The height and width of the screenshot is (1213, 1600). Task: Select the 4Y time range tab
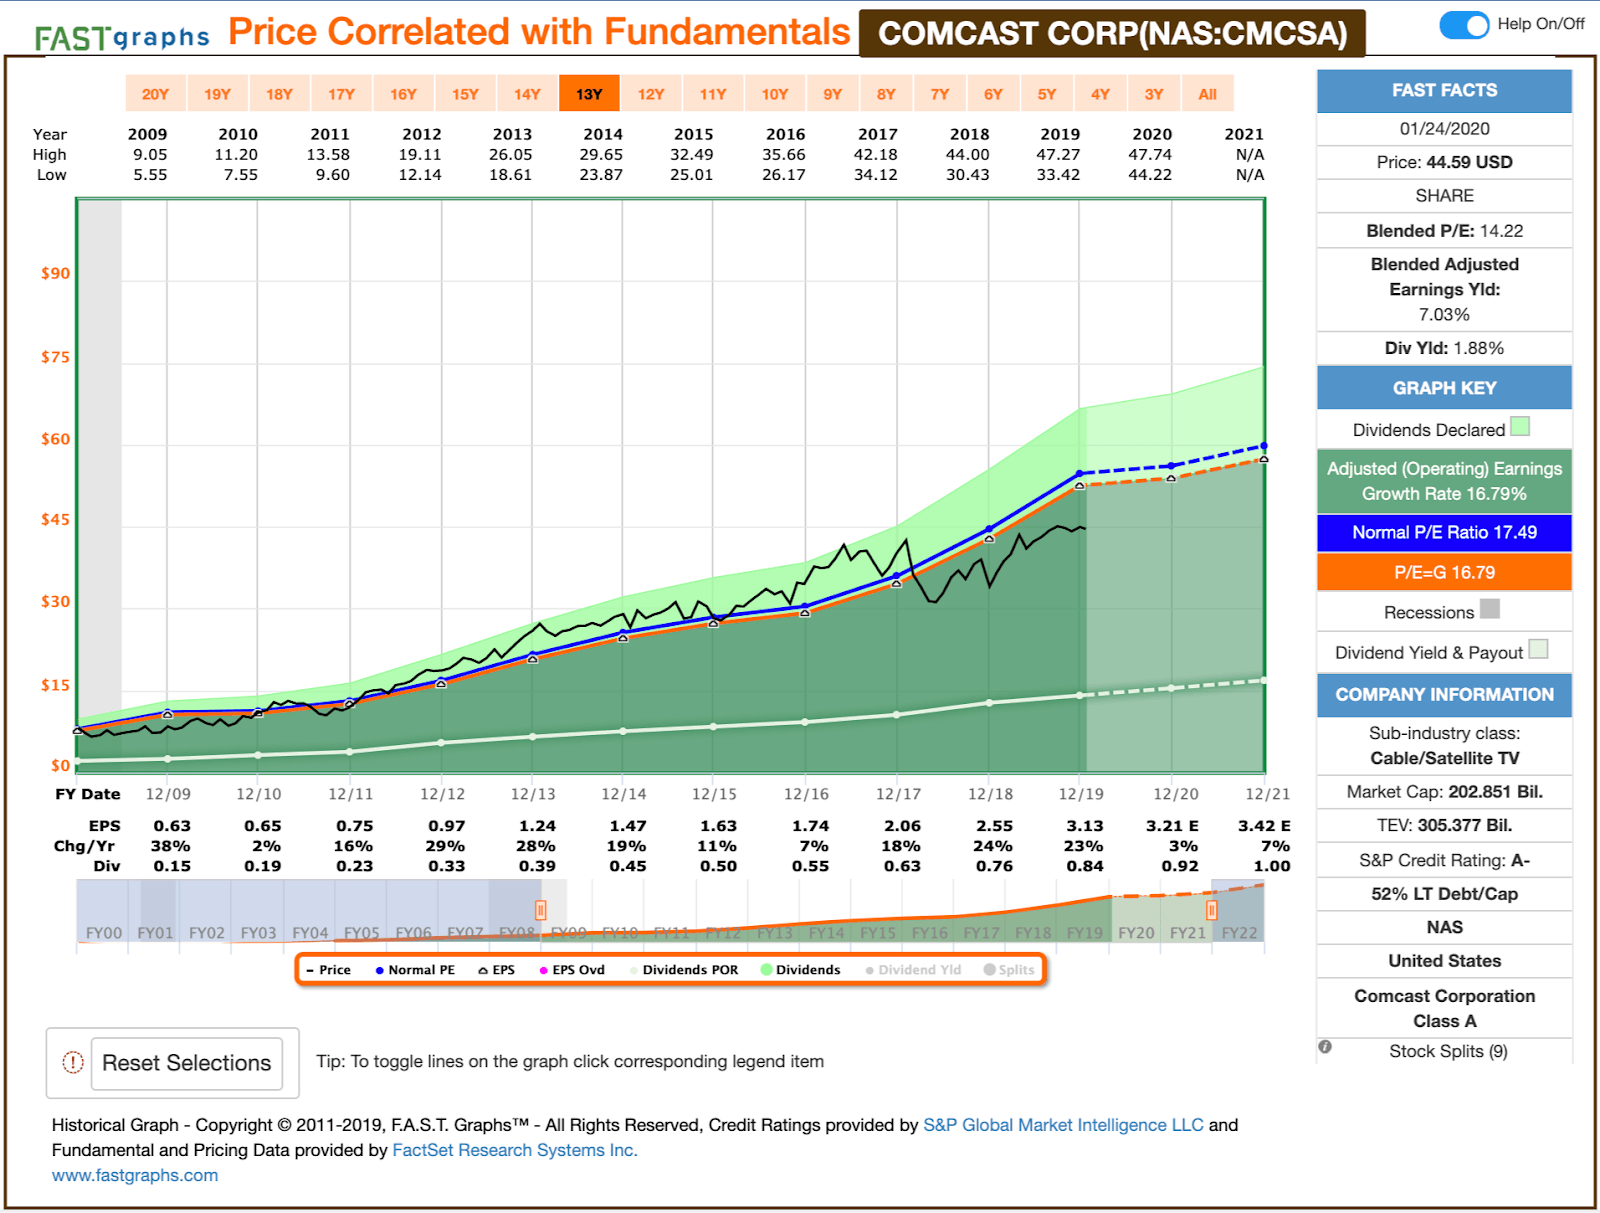[x=1100, y=94]
